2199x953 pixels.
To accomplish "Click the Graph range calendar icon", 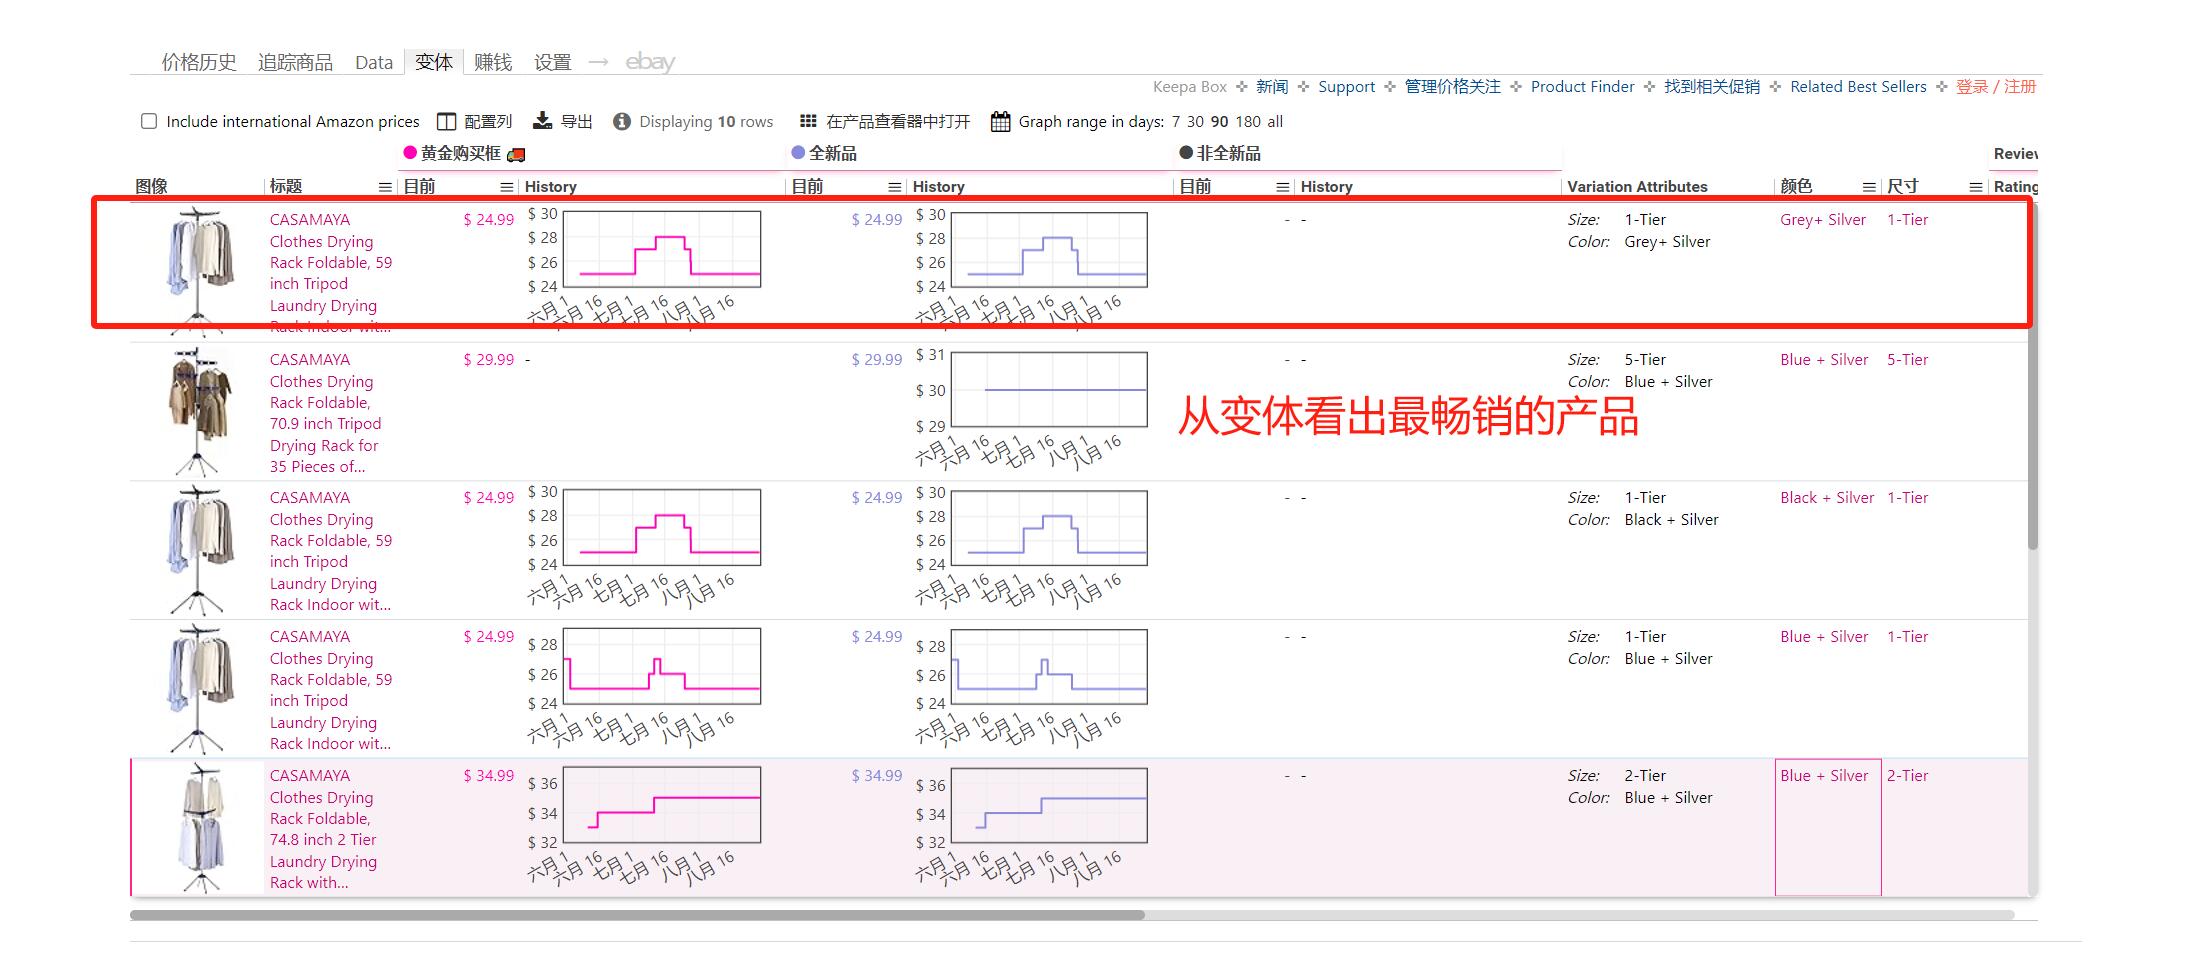I will point(1000,122).
